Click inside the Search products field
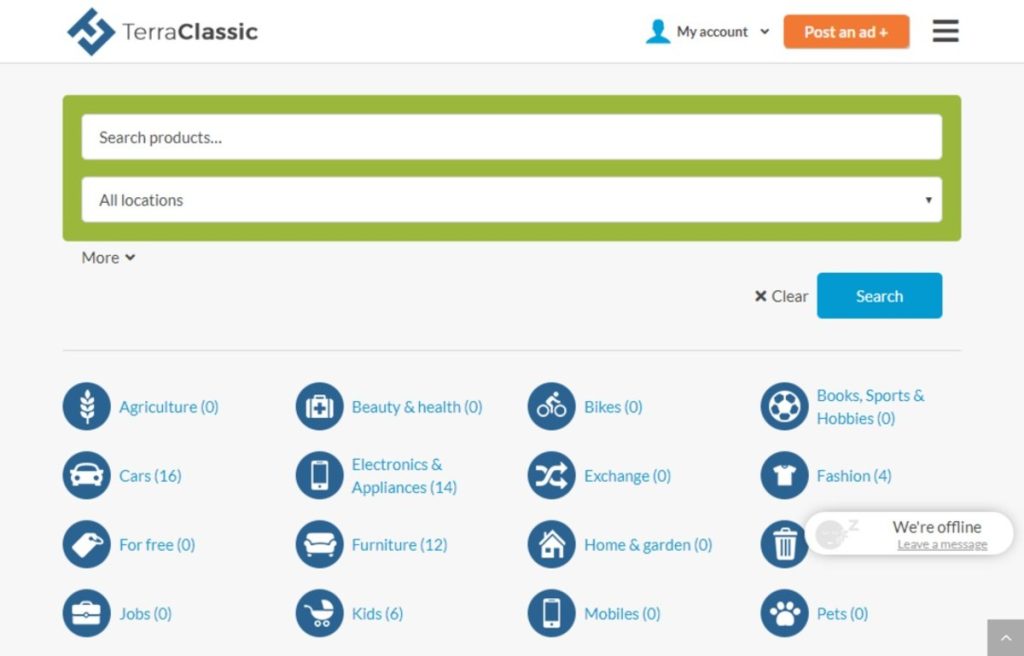 512,137
